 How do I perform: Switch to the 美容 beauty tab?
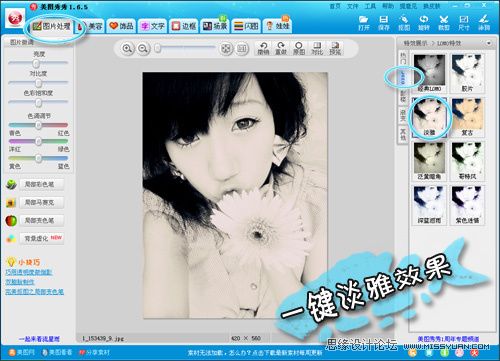90,26
